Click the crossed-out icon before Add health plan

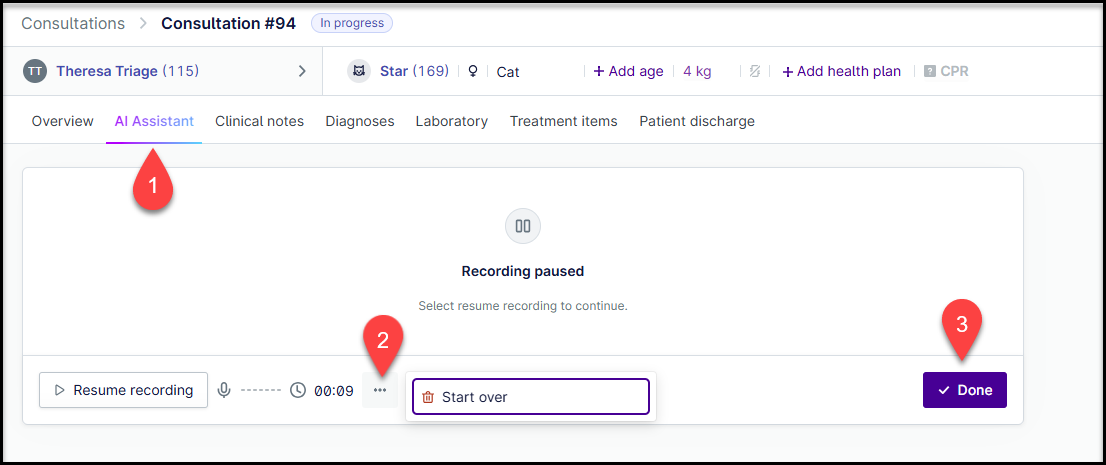[x=755, y=71]
